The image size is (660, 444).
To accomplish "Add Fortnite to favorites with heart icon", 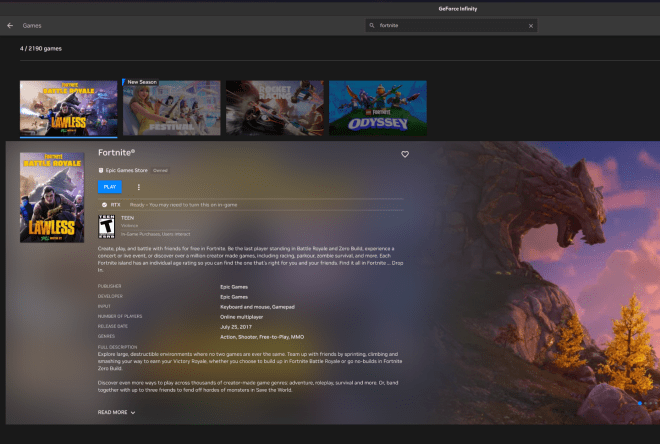I will point(405,154).
